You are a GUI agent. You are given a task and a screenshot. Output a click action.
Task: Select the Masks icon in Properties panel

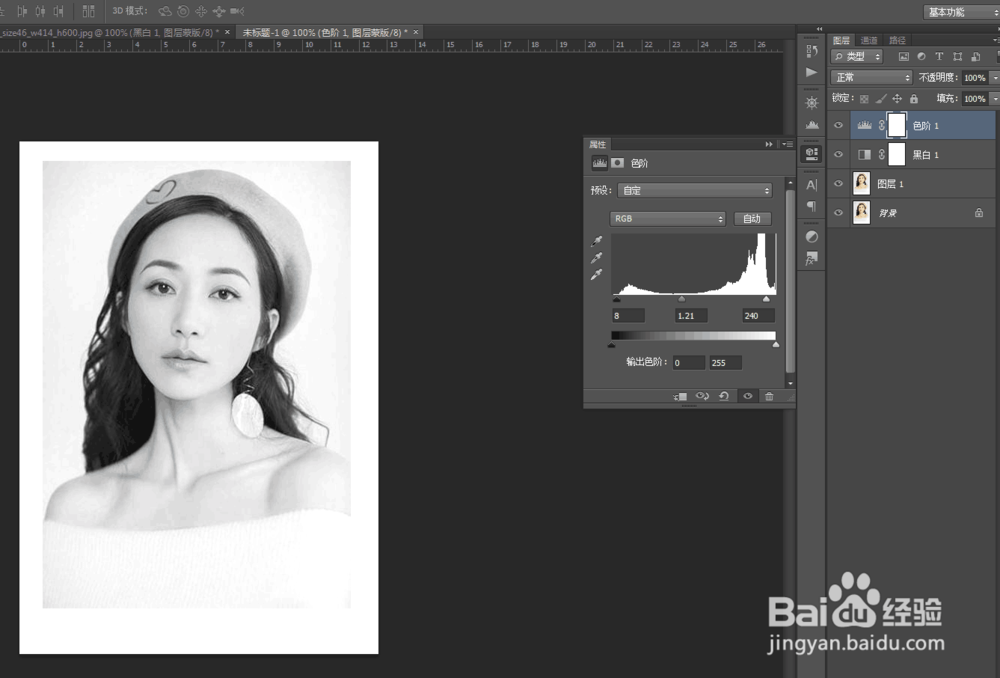coord(617,163)
